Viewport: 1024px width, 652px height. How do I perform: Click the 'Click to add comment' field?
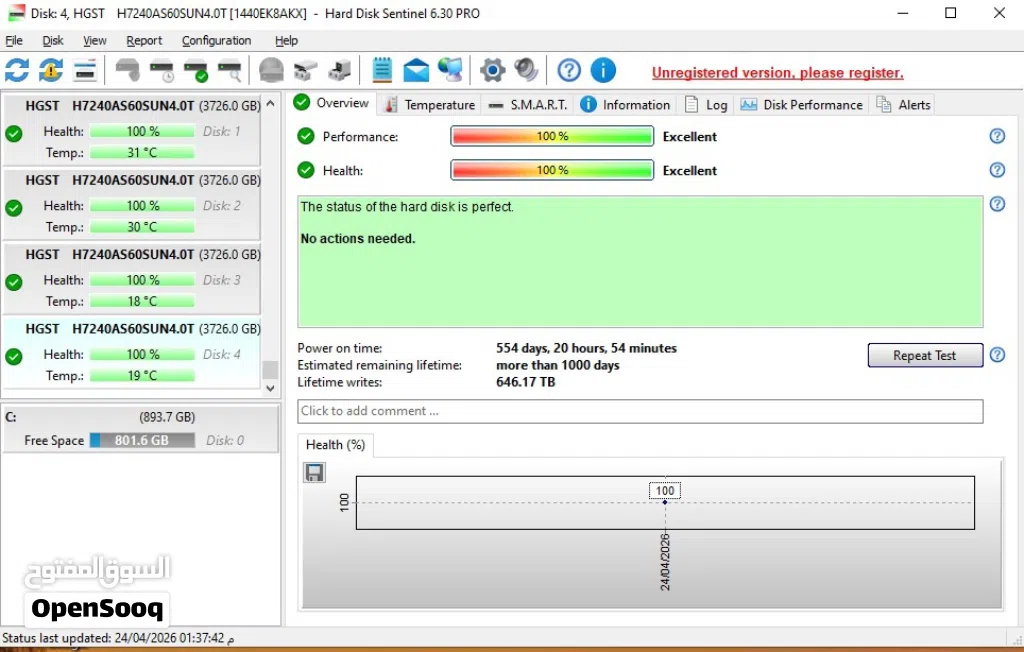coord(640,411)
